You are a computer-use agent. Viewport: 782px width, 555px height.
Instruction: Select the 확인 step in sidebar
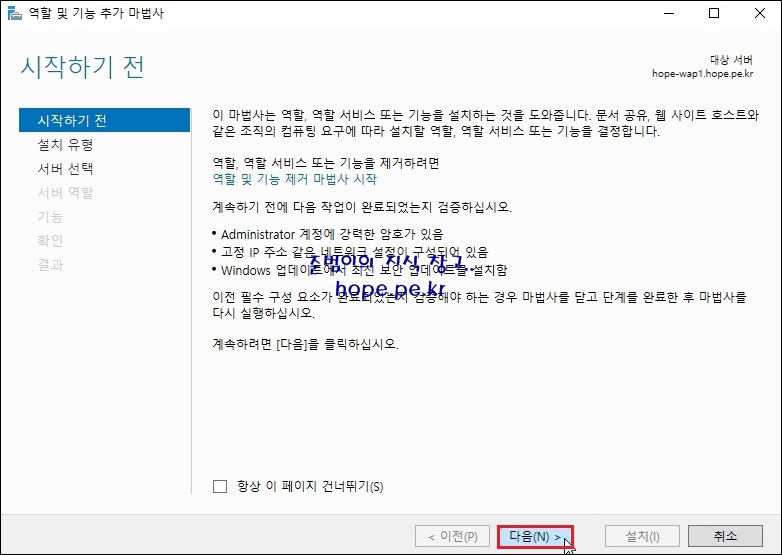(x=50, y=240)
